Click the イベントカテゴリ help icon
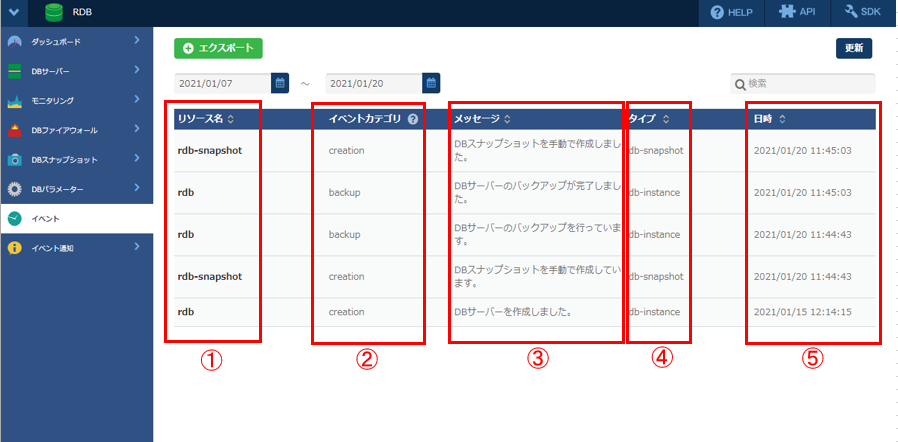Screen dimensions: 898x442 (x=412, y=120)
